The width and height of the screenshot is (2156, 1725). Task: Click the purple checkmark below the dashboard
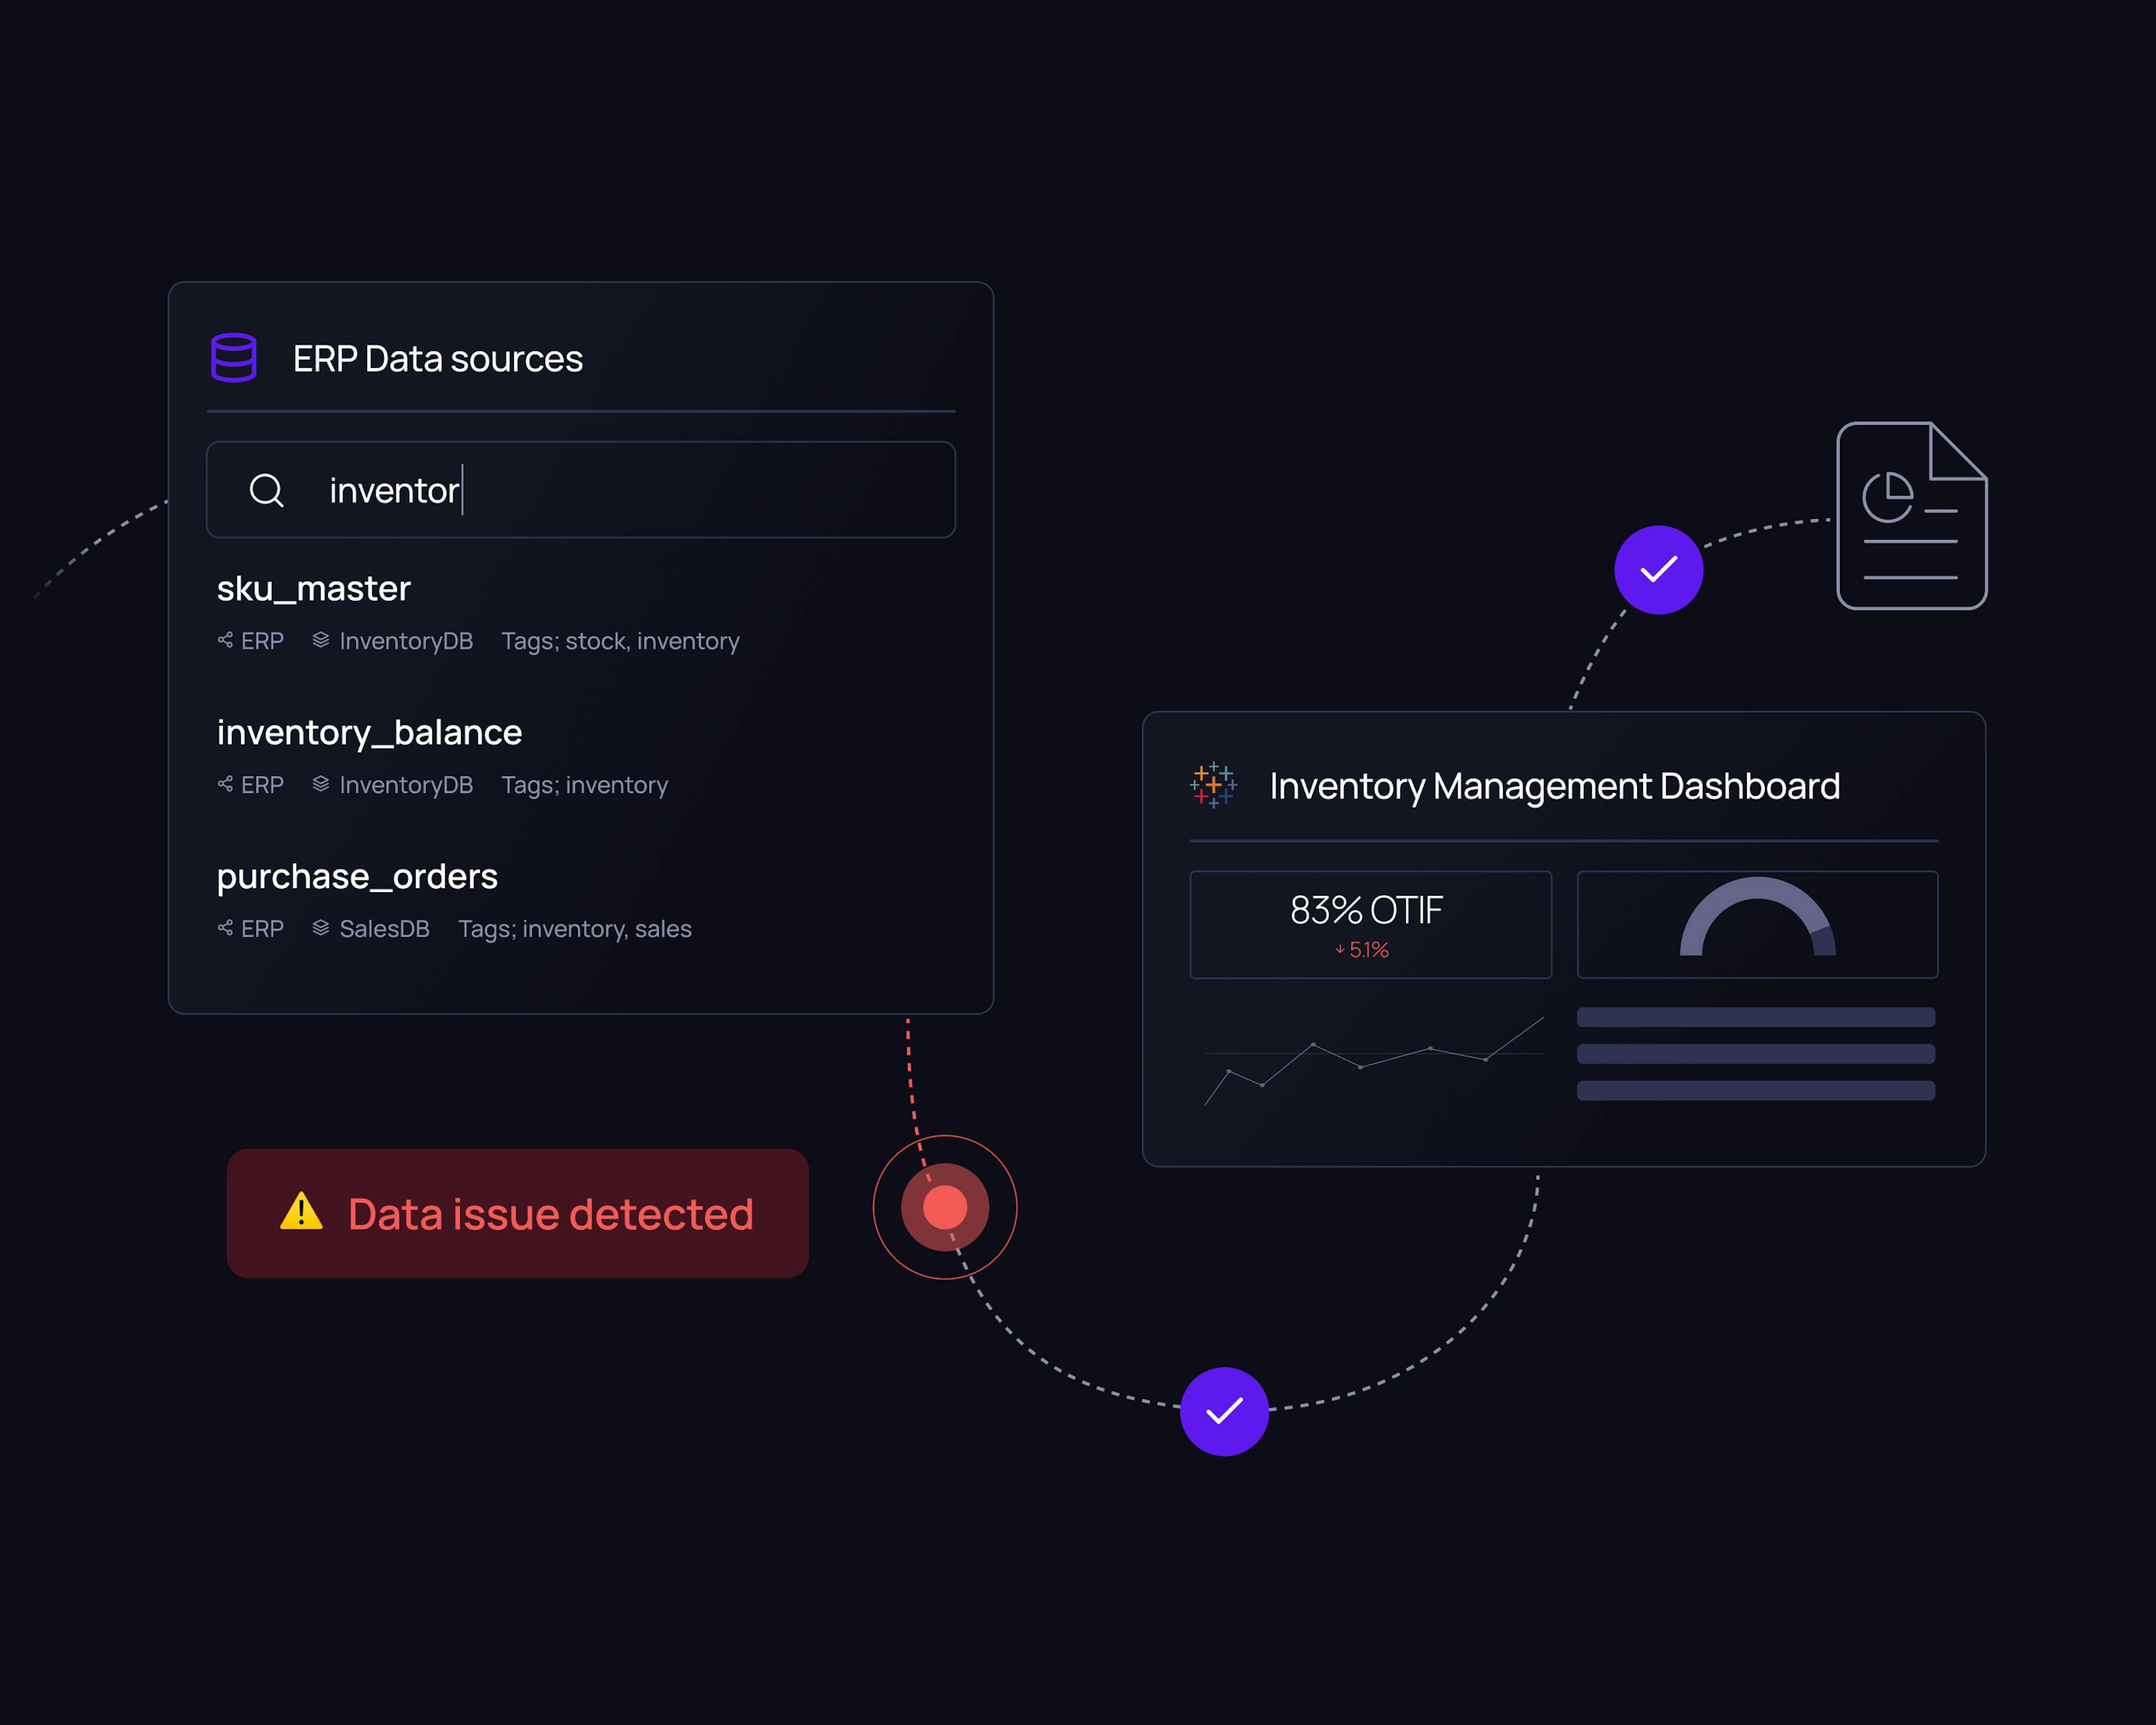click(x=1224, y=1411)
